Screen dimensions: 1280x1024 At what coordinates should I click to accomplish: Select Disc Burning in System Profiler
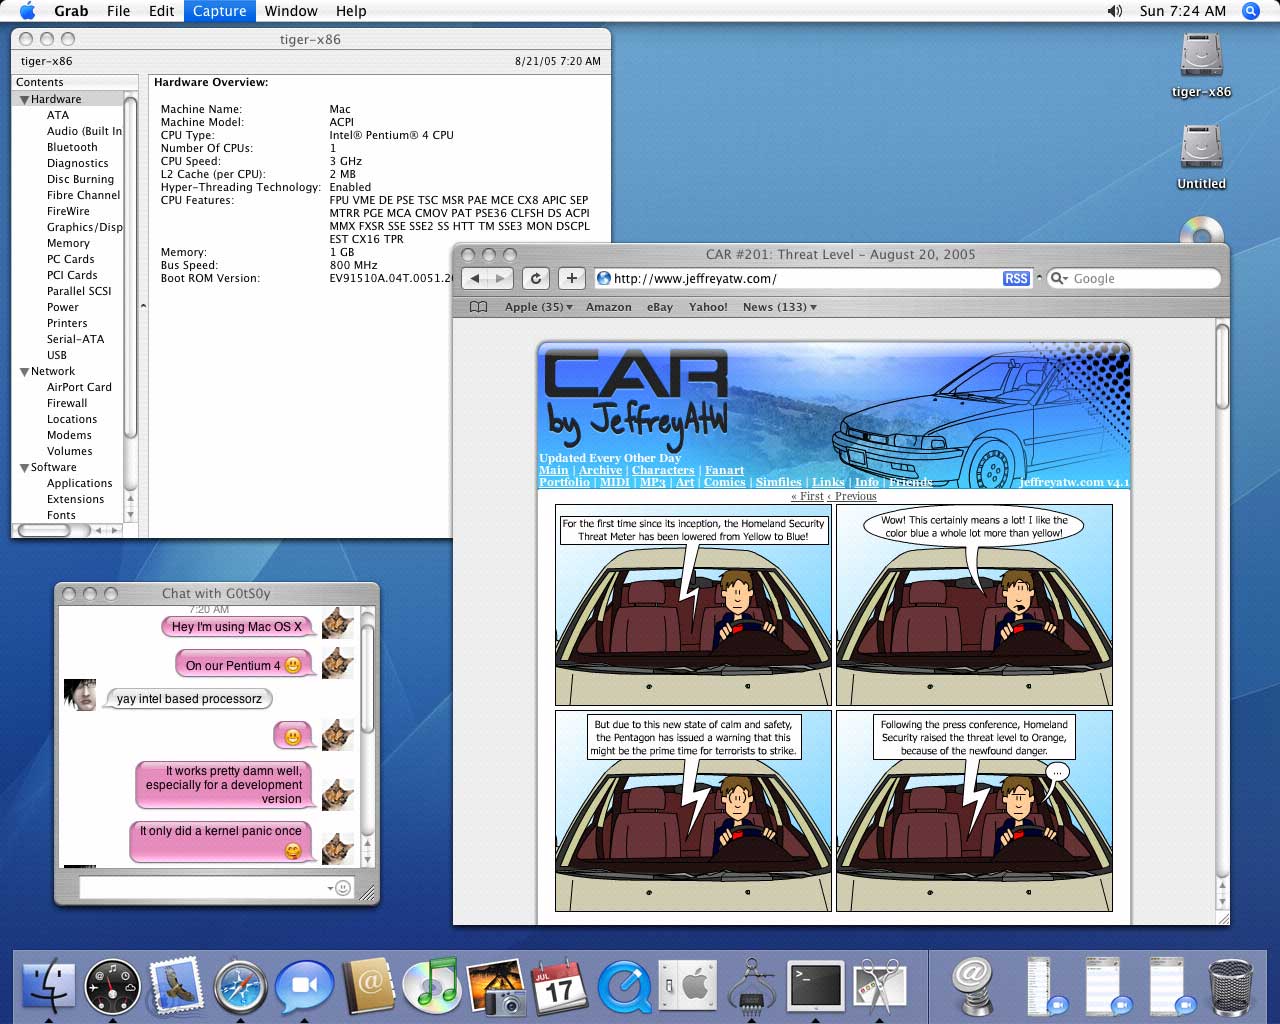(80, 179)
